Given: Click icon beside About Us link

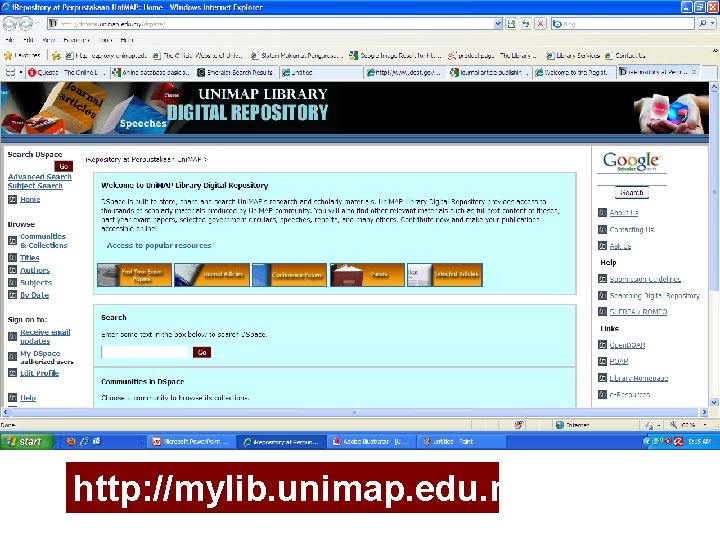Looking at the screenshot, I should click(x=602, y=212).
